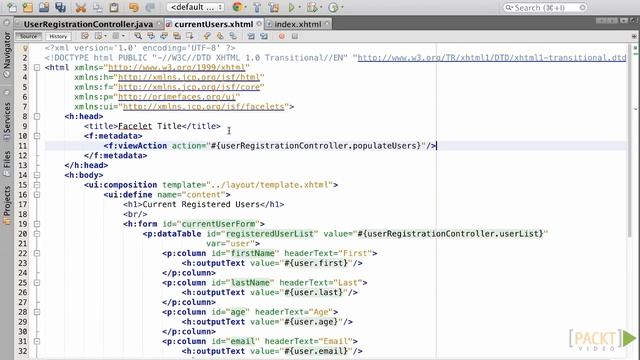Image resolution: width=640 pixels, height=360 pixels.
Task: Open the <default ...> configuration dropdown
Action: tap(196, 7)
